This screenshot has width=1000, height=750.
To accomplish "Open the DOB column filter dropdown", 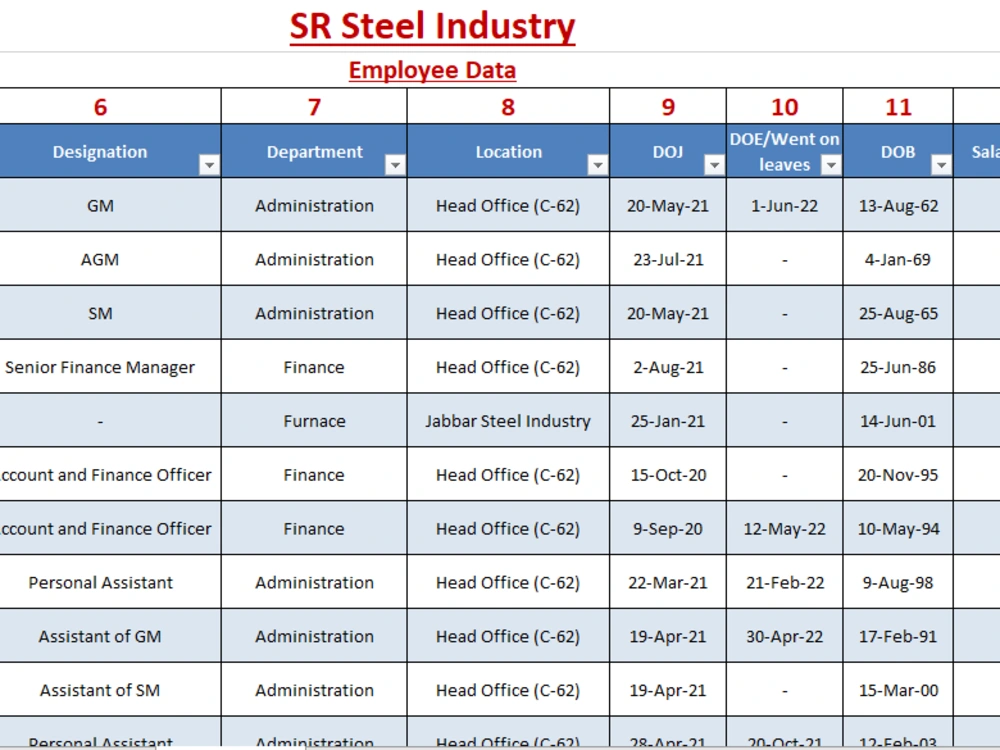I will [x=941, y=165].
